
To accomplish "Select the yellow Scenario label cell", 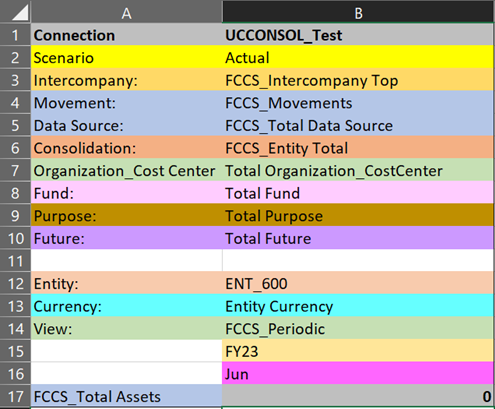I will [127, 57].
